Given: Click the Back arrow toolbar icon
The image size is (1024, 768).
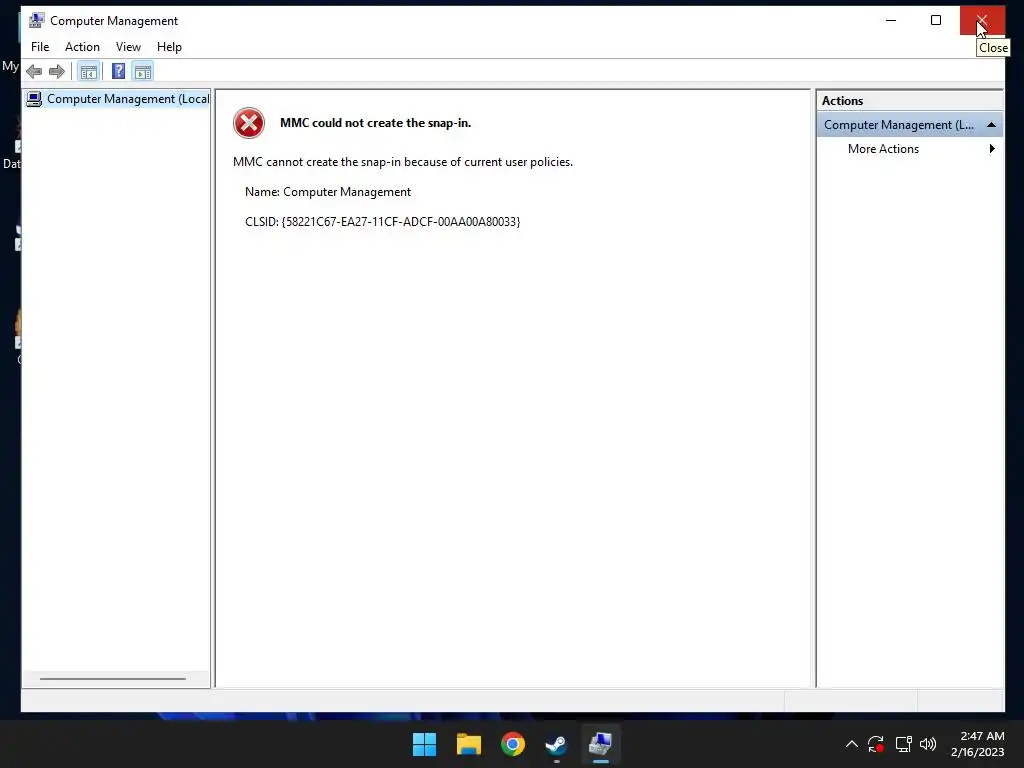Looking at the screenshot, I should point(34,71).
